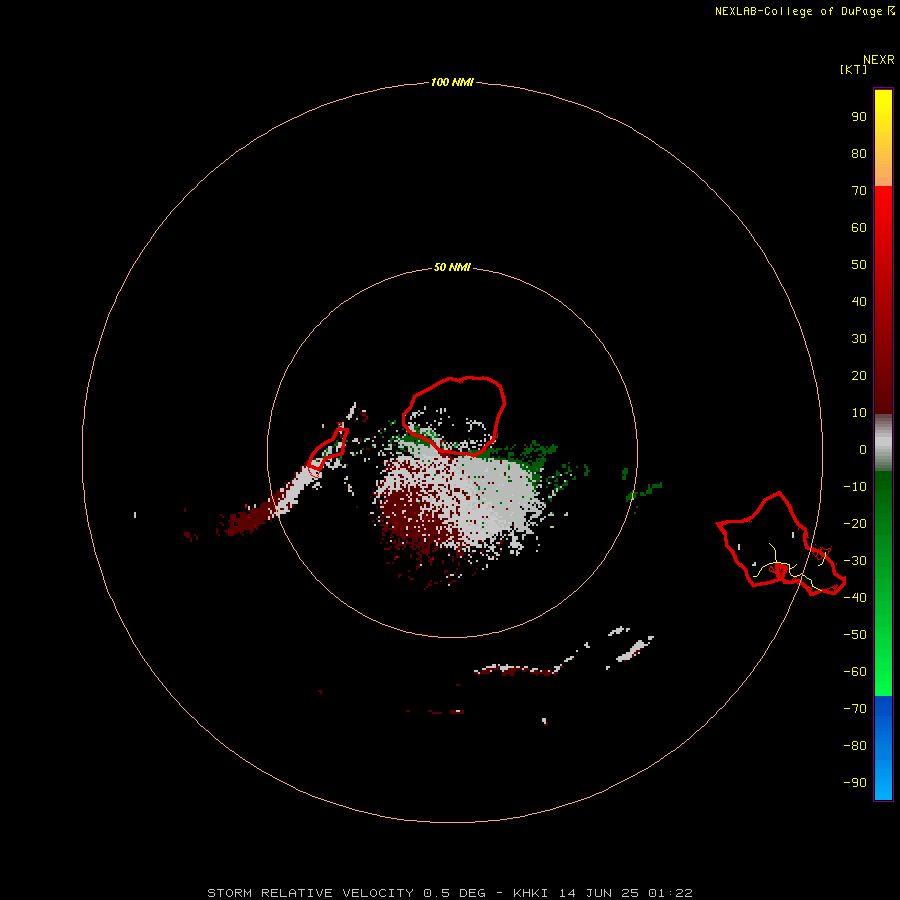
Task: Click the 10 value on the color scale
Action: coord(859,413)
